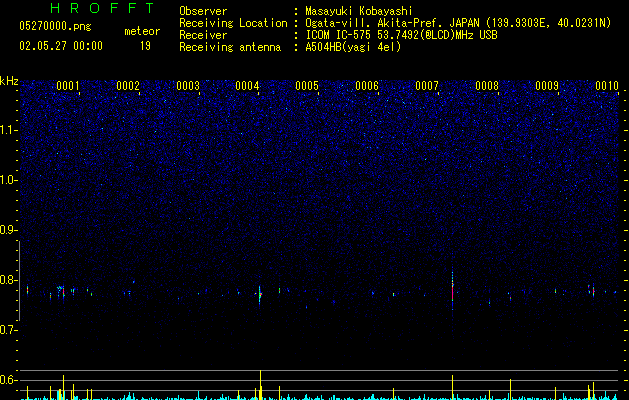629x400 pixels.
Task: Click the Receiving antenna label
Action: coord(230,47)
